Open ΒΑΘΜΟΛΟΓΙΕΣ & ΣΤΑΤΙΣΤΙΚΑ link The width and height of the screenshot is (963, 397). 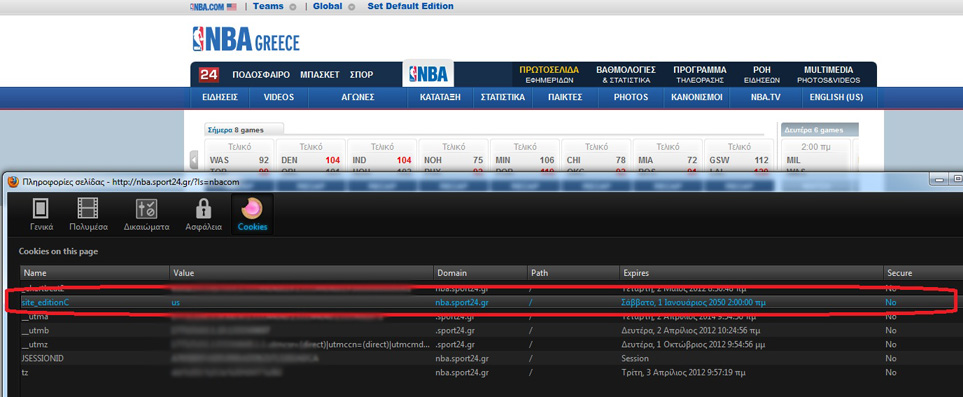(x=626, y=74)
